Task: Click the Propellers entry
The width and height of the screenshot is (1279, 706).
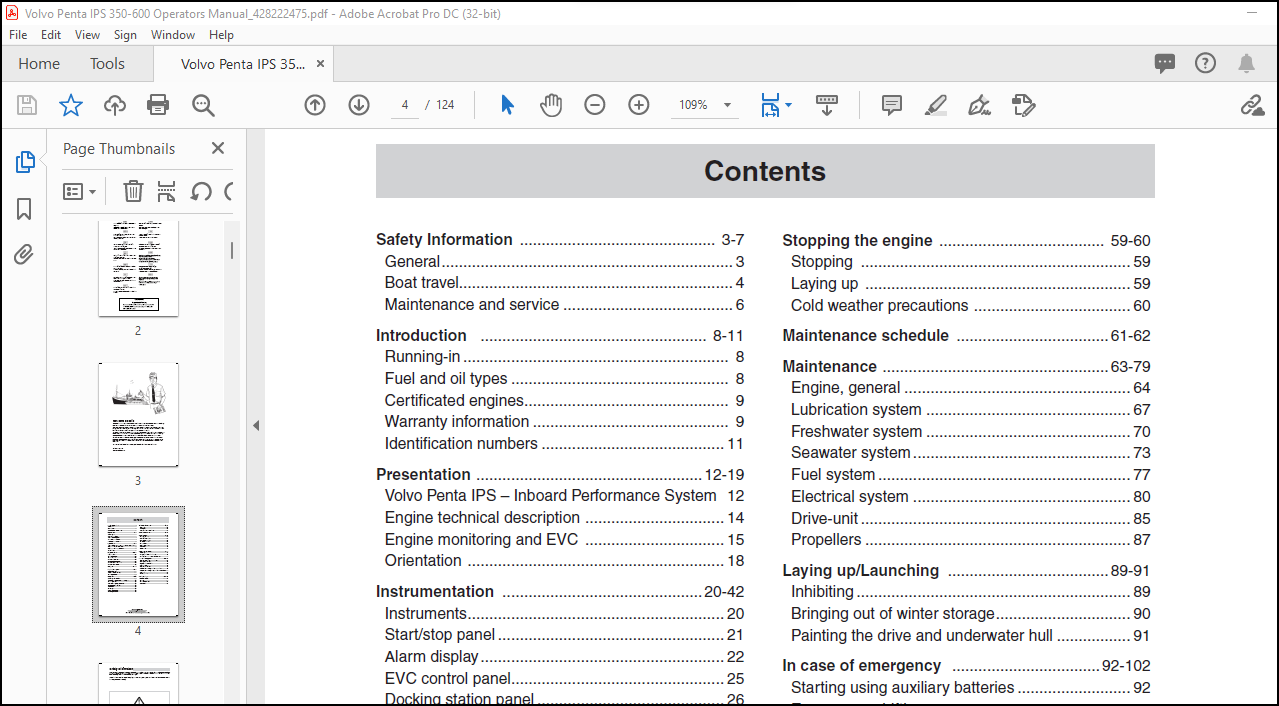Action: coord(970,539)
